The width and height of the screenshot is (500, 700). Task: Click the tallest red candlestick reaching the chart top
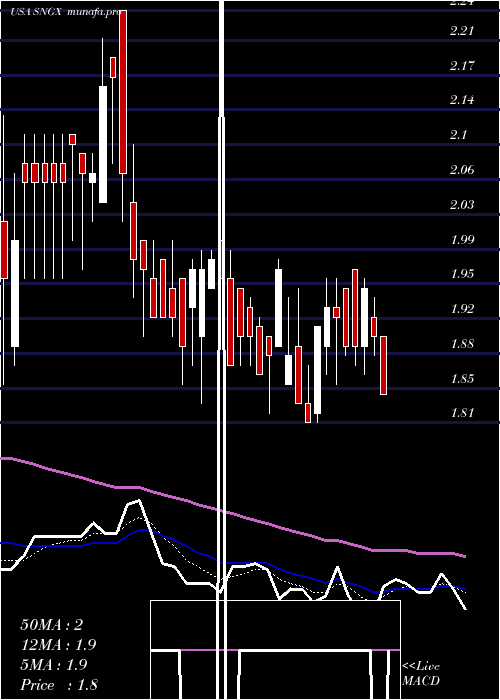(x=123, y=92)
